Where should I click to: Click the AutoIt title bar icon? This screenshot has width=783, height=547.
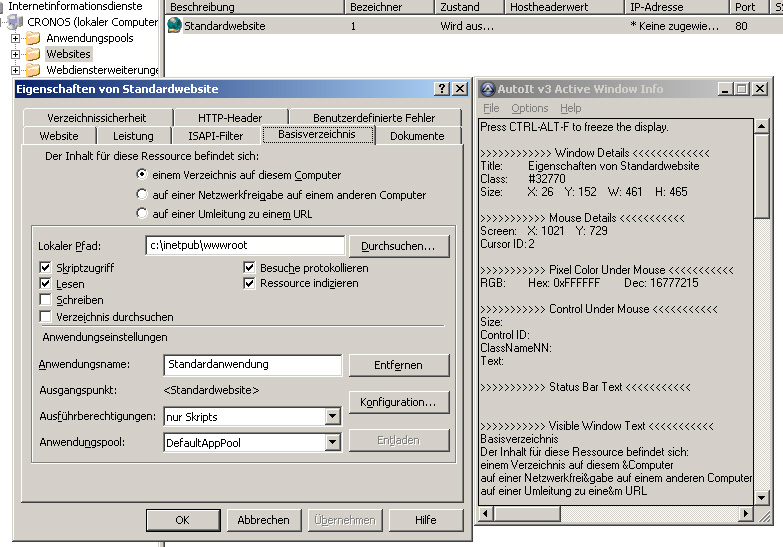coord(488,89)
